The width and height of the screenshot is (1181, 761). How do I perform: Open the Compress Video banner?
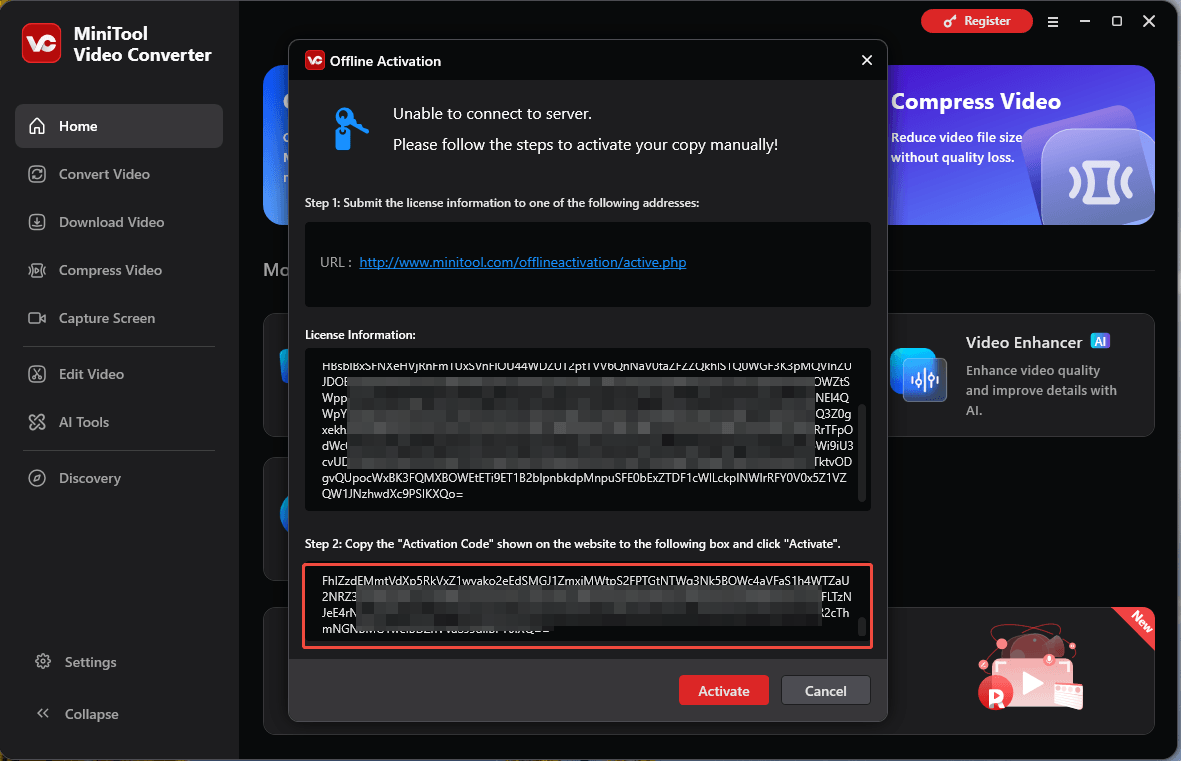(x=1021, y=145)
